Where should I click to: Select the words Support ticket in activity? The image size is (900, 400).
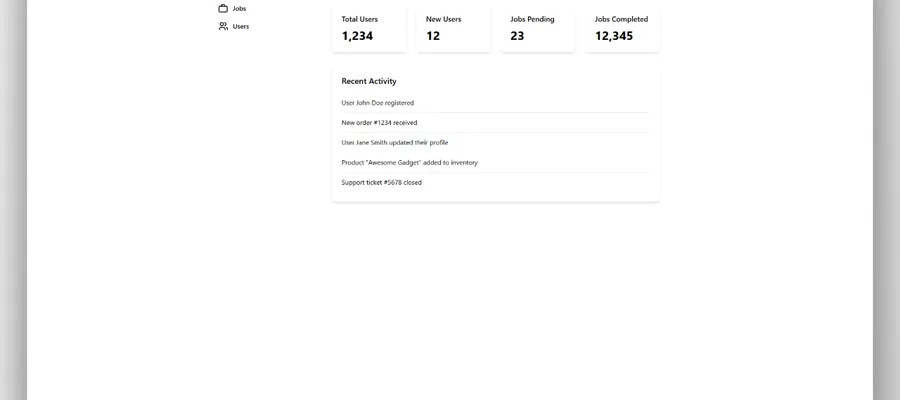361,182
